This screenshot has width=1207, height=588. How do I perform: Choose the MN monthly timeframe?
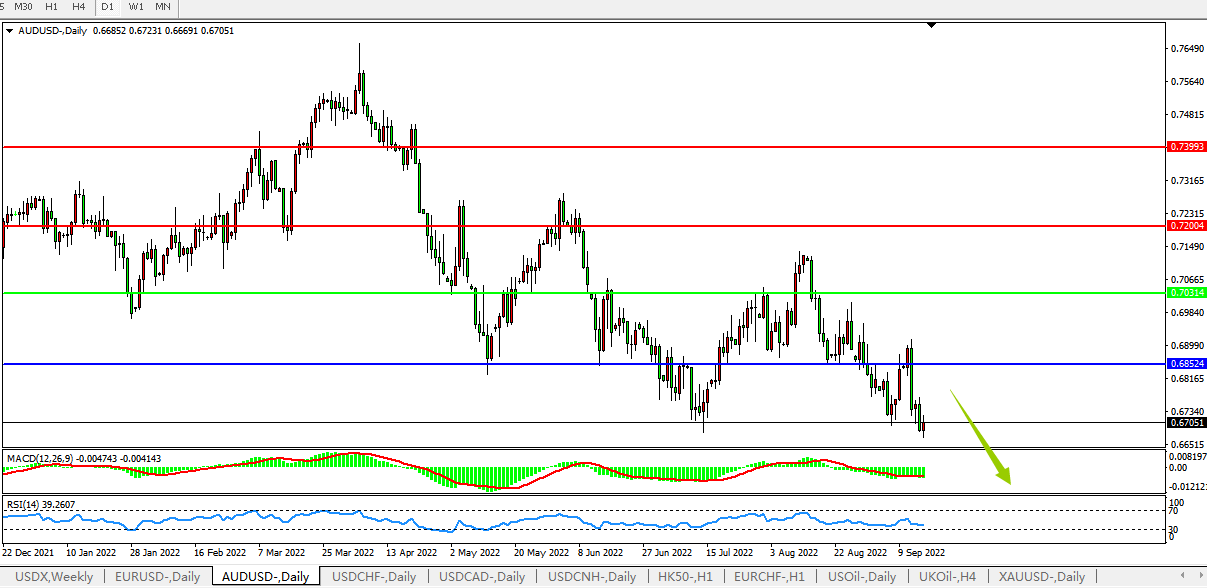163,7
